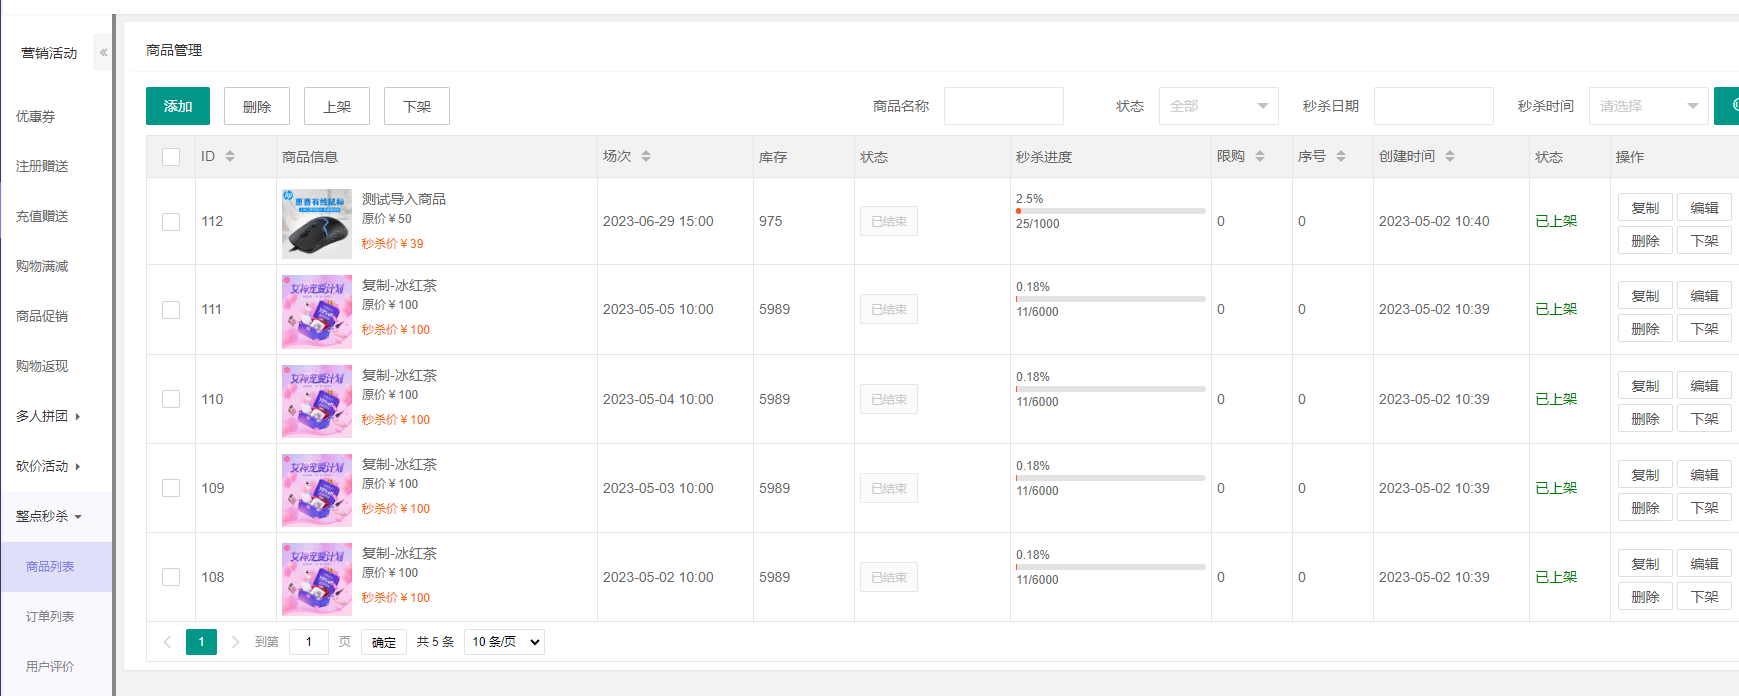Go to next page arrow in pagination
The height and width of the screenshot is (696, 1739).
coord(235,642)
